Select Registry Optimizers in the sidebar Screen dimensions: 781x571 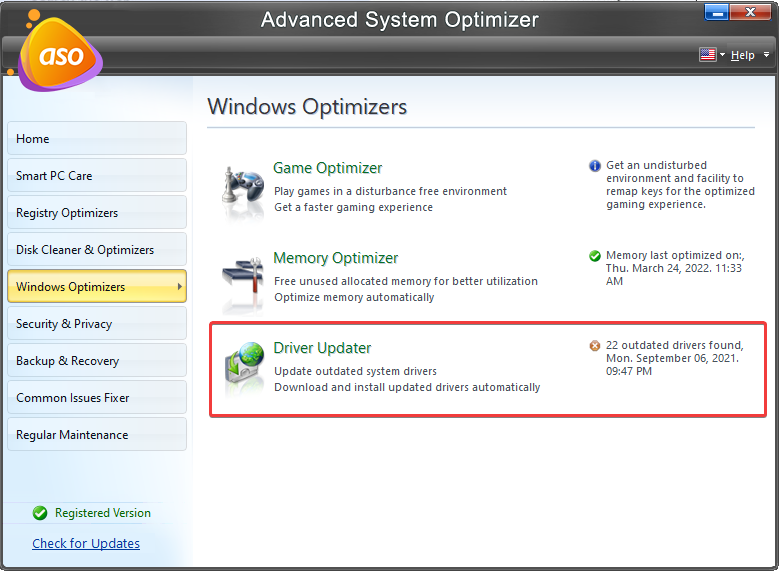pyautogui.click(x=97, y=212)
